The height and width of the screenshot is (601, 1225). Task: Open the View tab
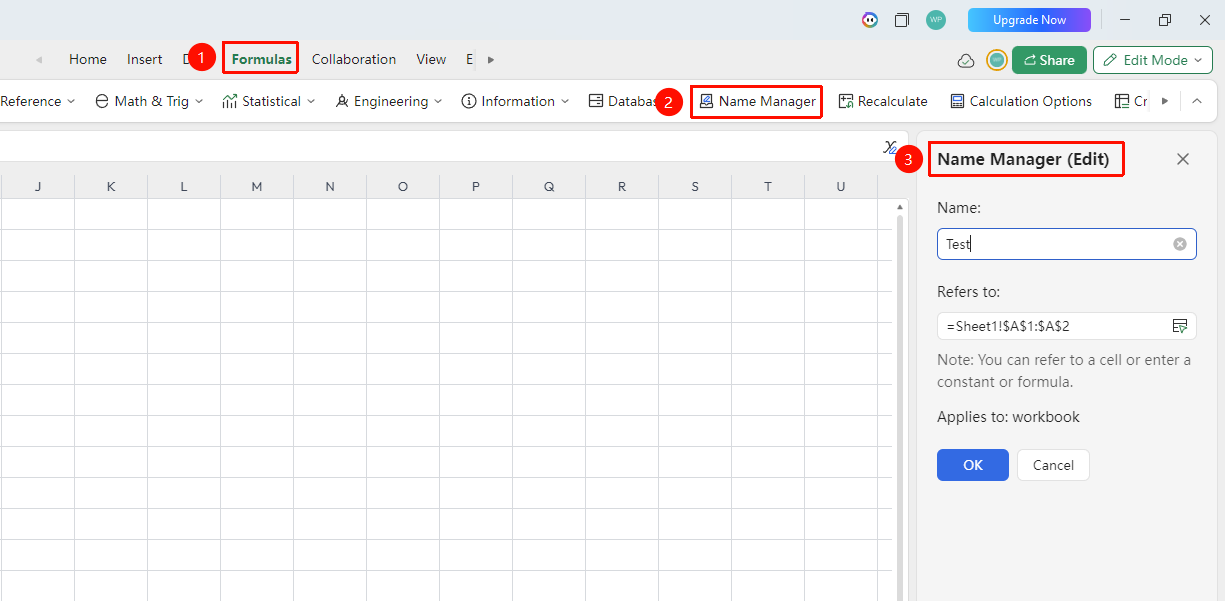click(x=431, y=60)
